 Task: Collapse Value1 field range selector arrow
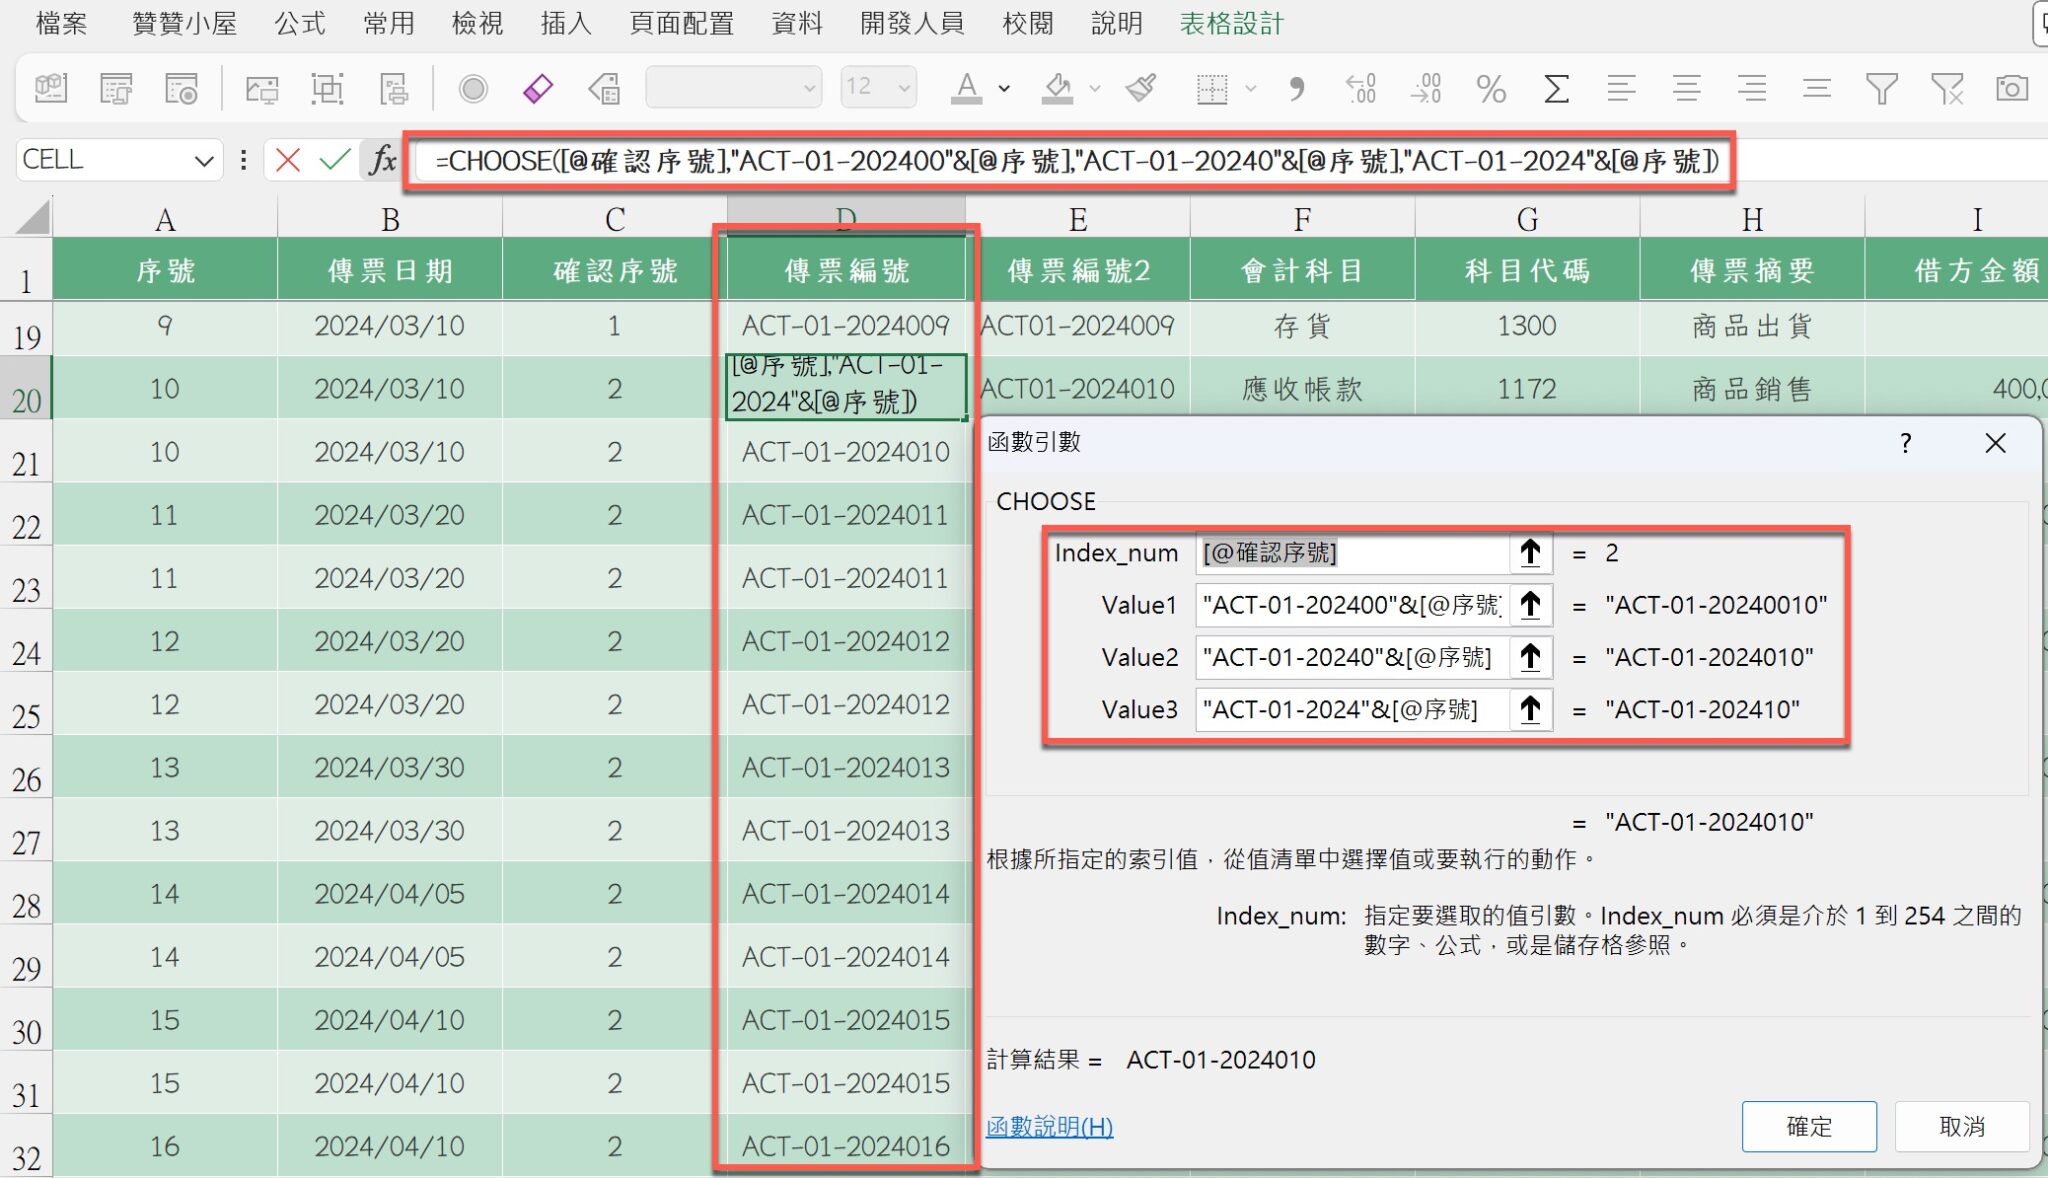[x=1530, y=605]
